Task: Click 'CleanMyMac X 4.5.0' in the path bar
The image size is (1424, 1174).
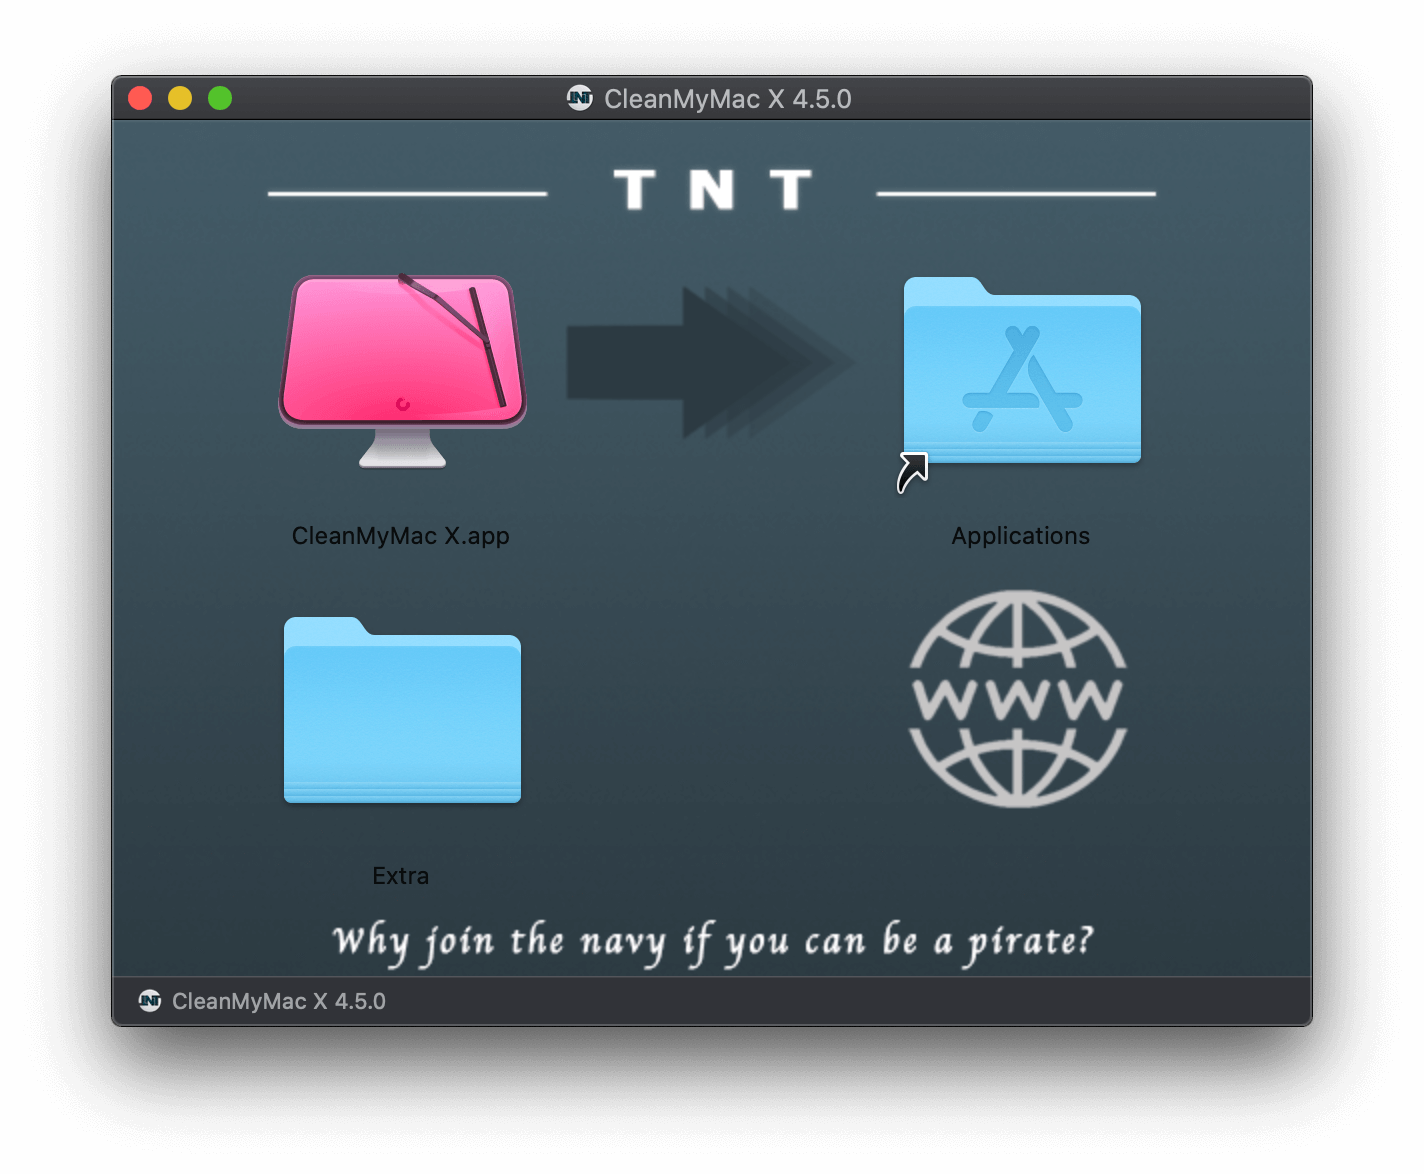Action: (x=278, y=1001)
